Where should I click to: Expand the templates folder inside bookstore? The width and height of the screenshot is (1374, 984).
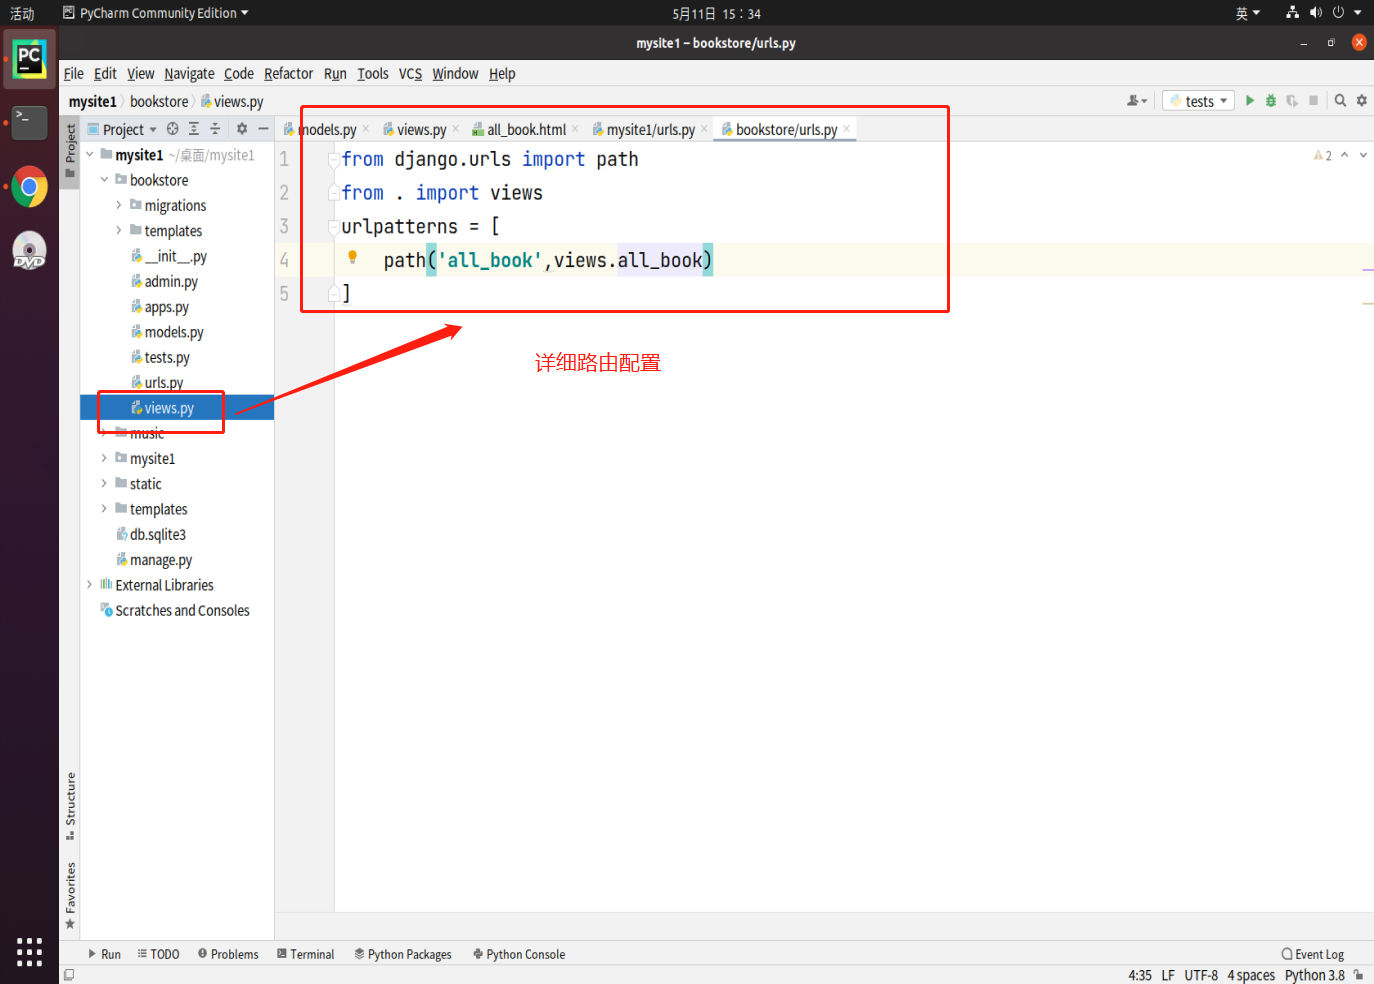[x=119, y=230]
